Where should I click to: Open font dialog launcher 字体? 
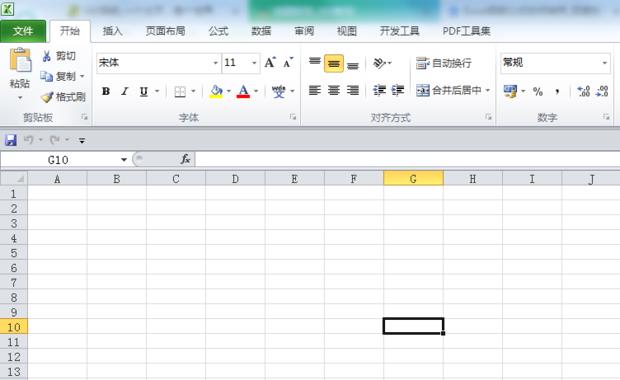[293, 117]
